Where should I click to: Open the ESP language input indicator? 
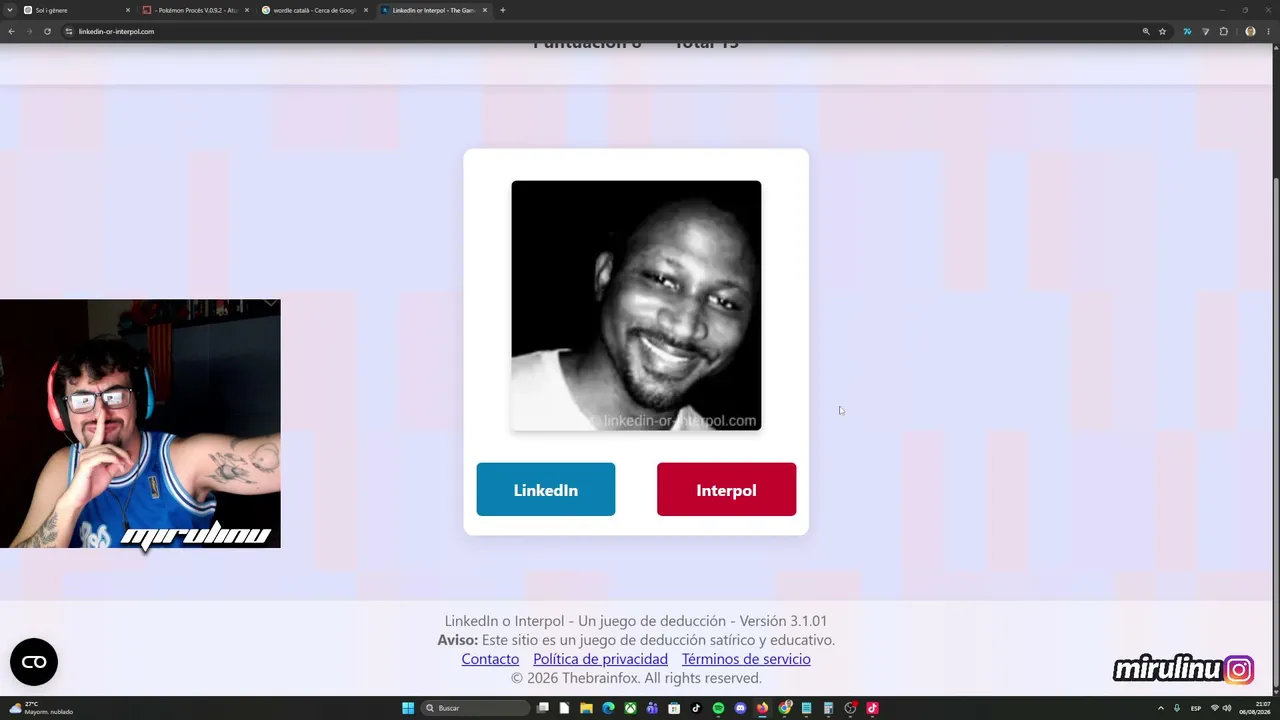pyautogui.click(x=1196, y=708)
